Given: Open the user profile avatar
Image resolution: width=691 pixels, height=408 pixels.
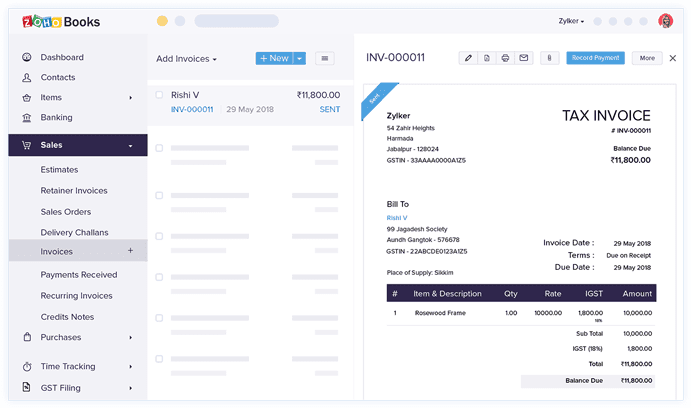Looking at the screenshot, I should point(665,21).
